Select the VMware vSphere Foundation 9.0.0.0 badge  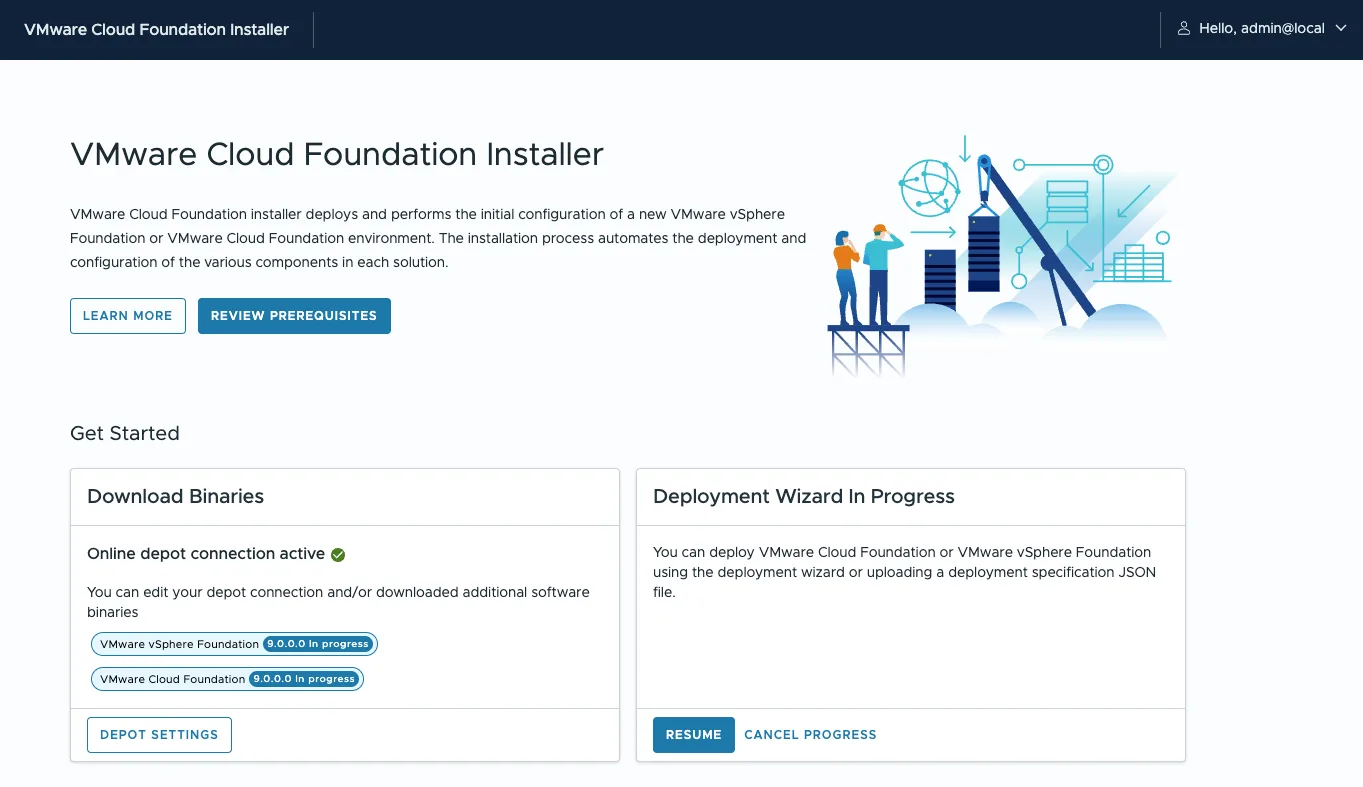tap(234, 644)
